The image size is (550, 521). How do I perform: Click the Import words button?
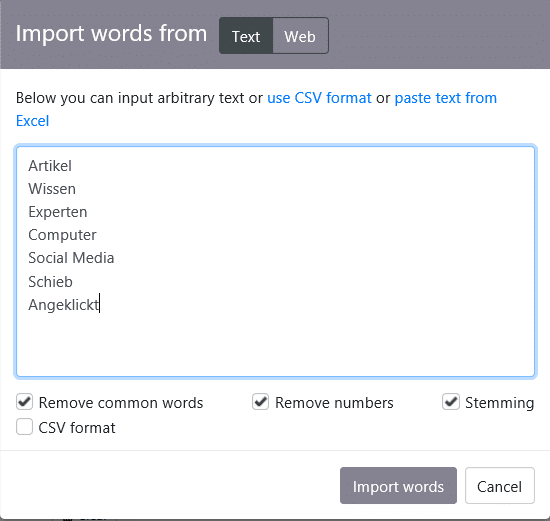click(398, 486)
